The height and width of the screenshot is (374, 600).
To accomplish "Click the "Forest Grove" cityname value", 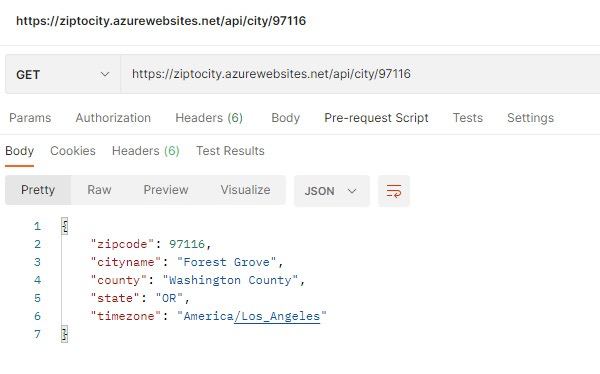I will [226, 262].
